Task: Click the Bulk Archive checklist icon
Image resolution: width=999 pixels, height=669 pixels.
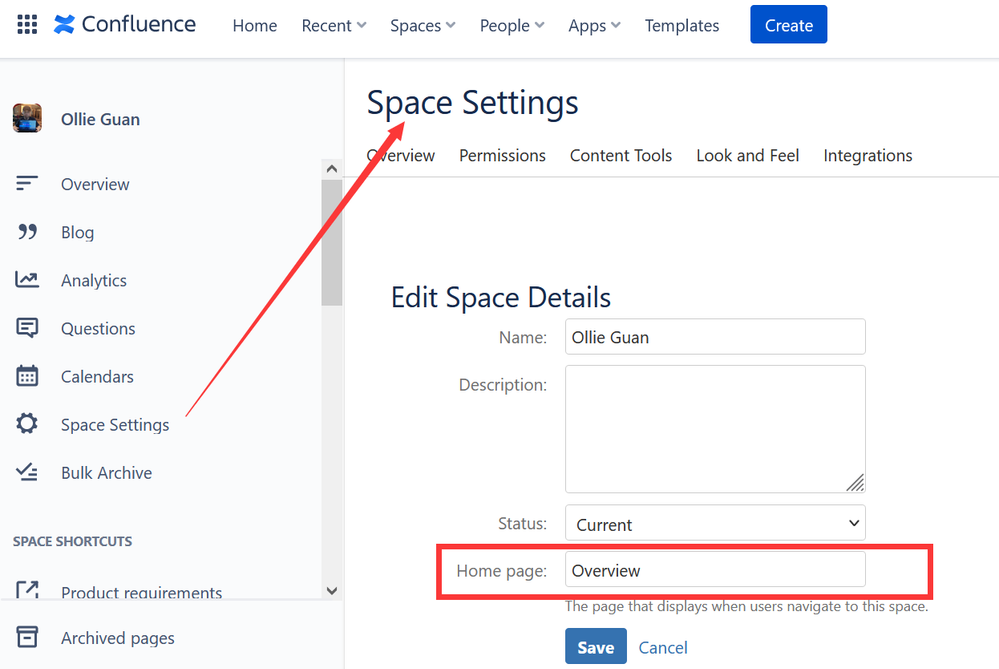Action: [27, 472]
